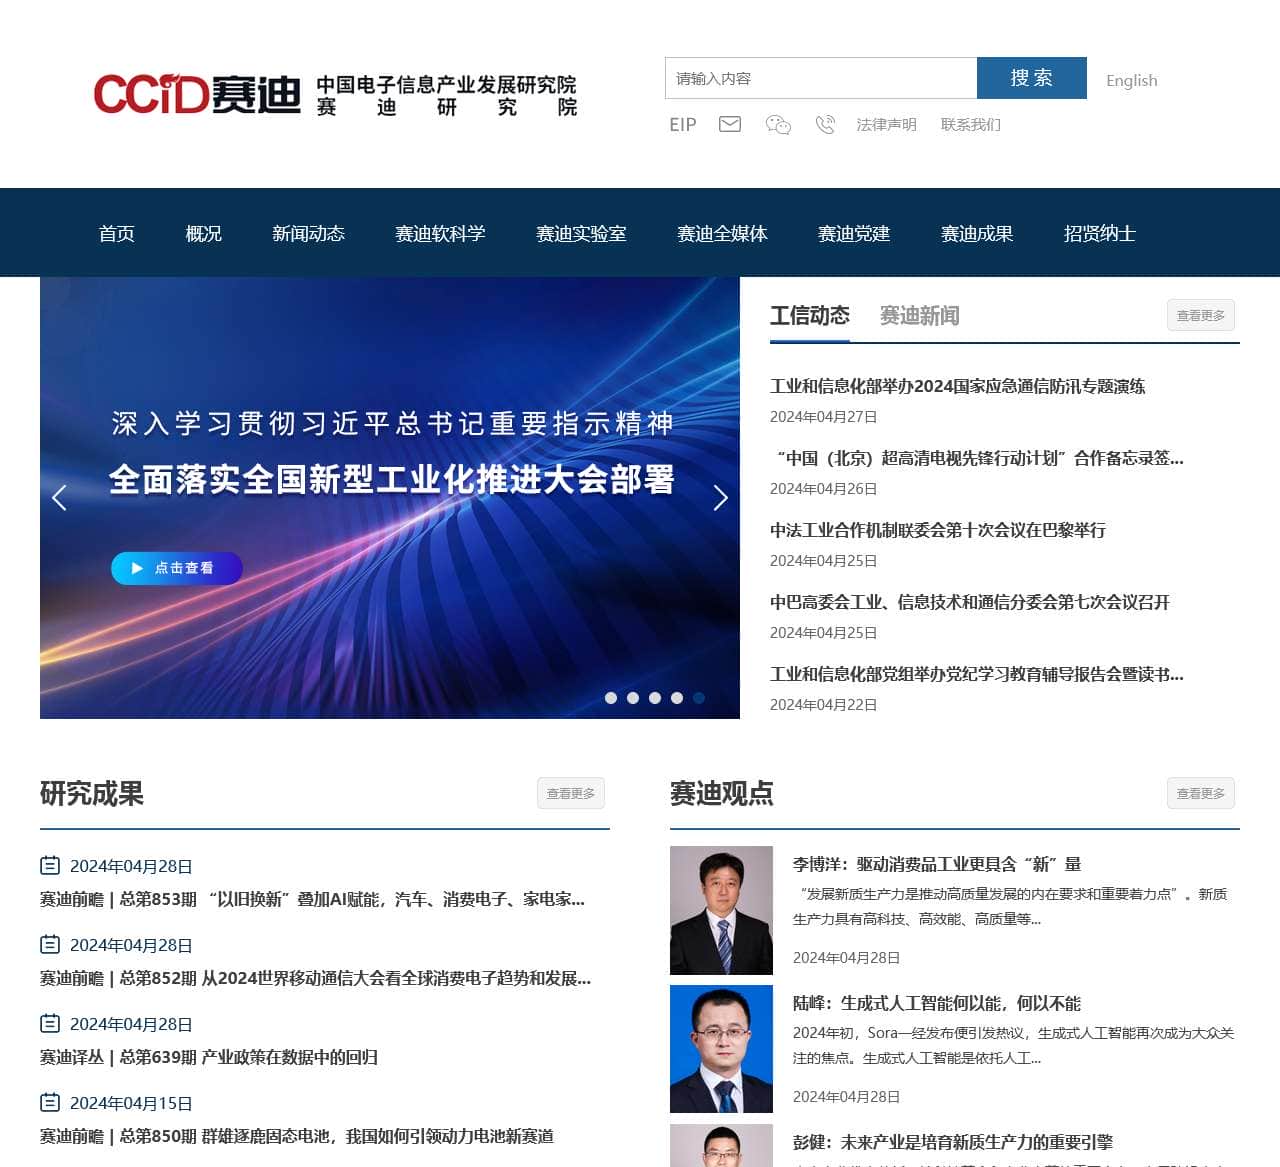Open 首页 in navigation bar

pos(117,233)
